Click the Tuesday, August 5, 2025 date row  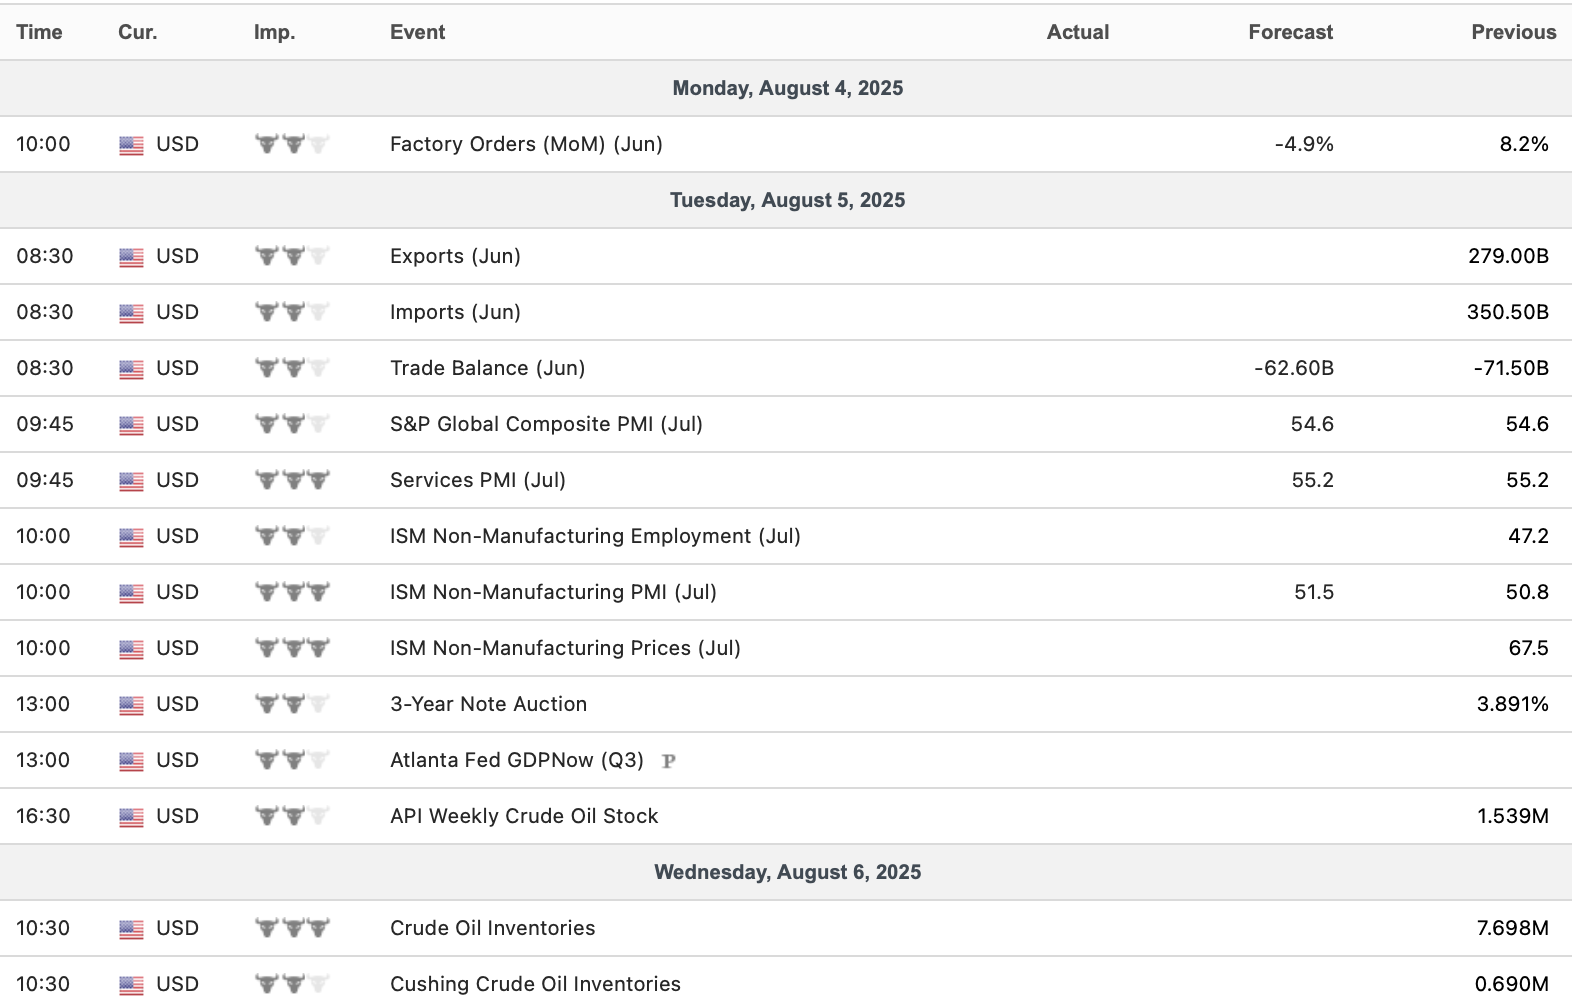(x=787, y=200)
